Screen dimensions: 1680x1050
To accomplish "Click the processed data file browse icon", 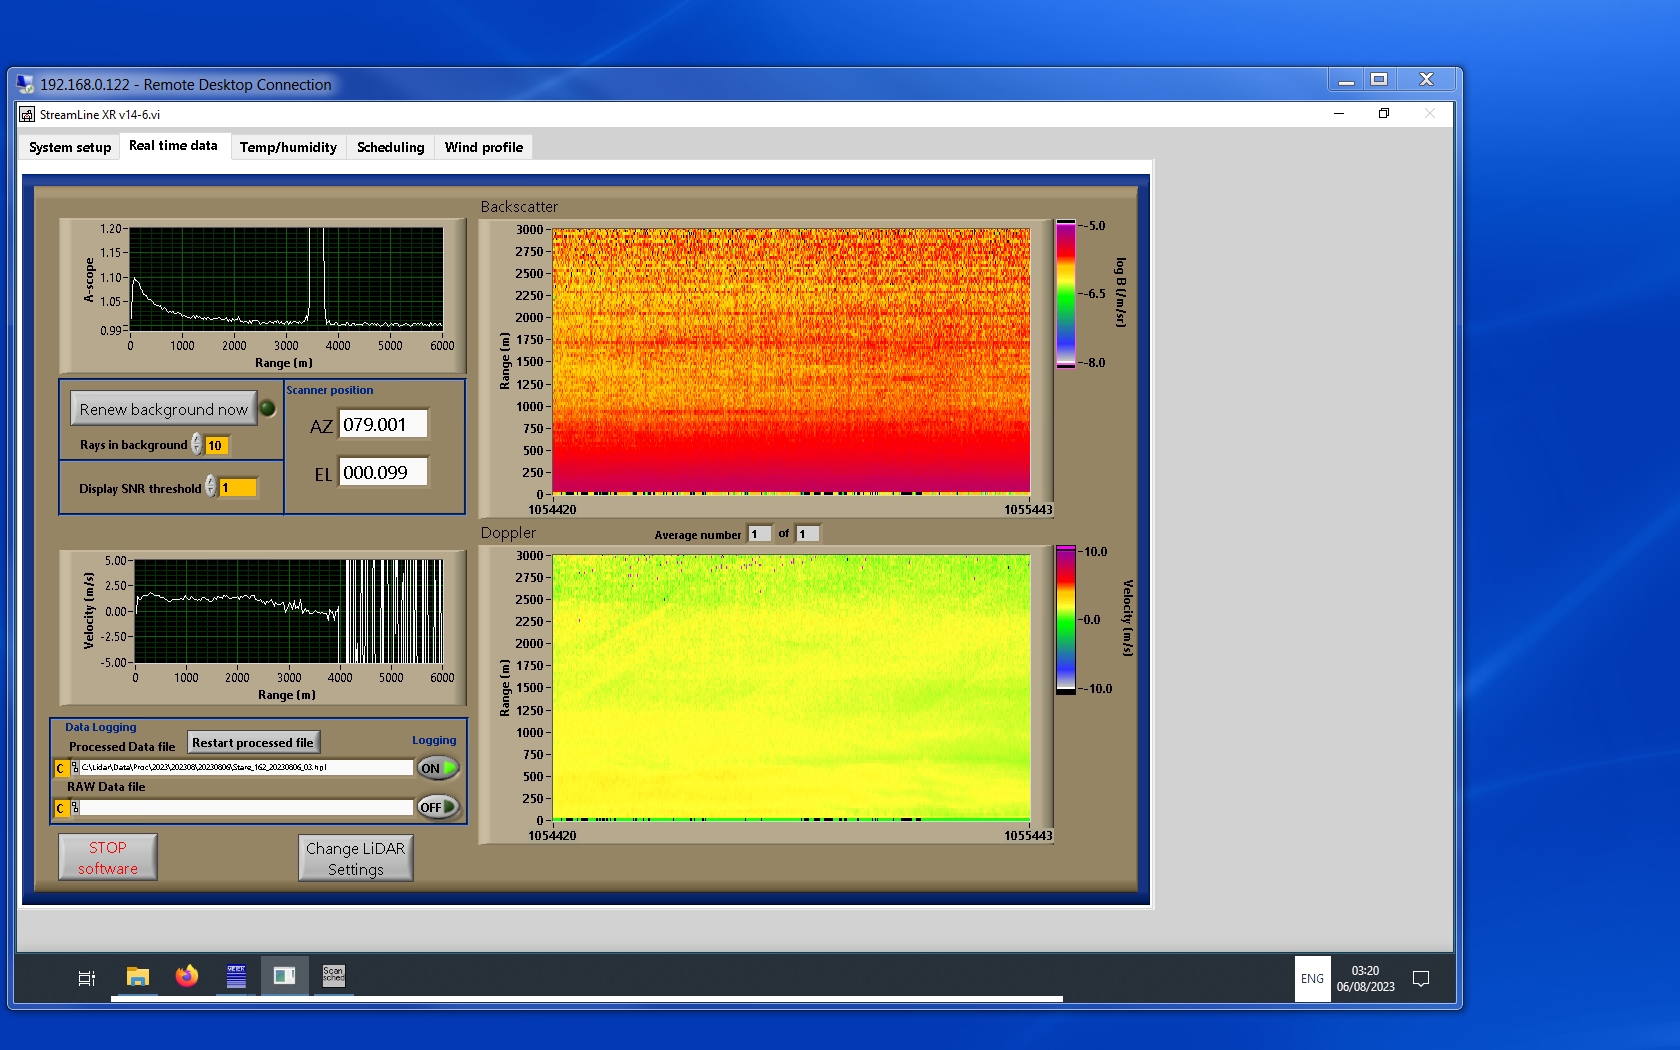I will point(75,768).
